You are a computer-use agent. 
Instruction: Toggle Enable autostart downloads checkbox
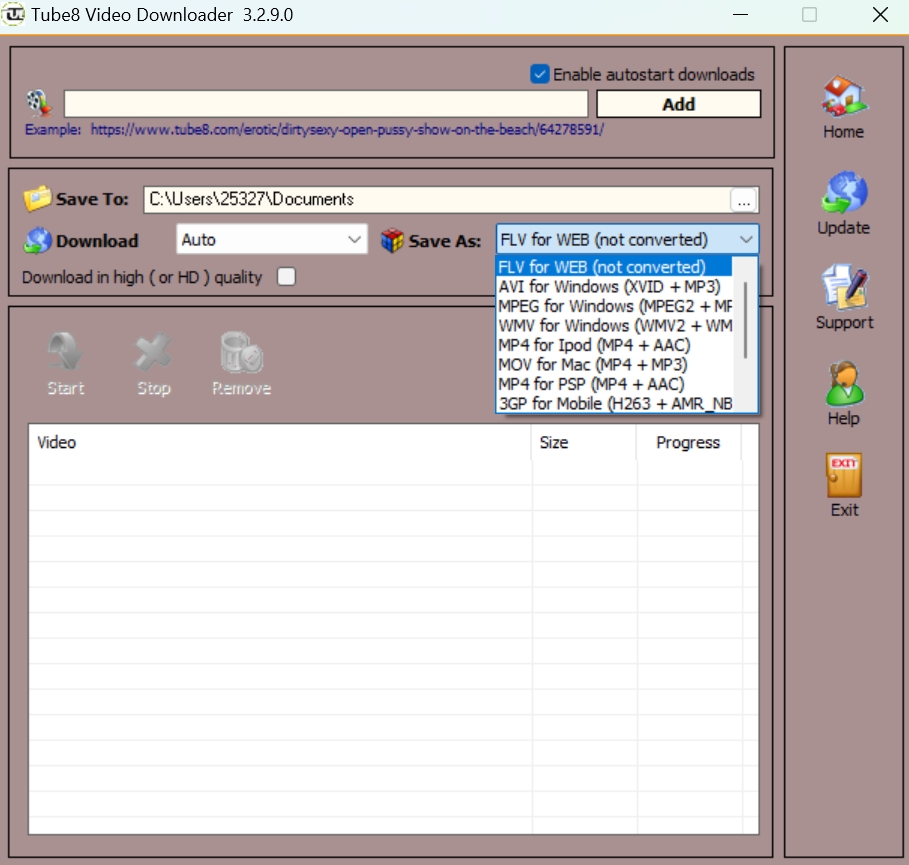(540, 74)
